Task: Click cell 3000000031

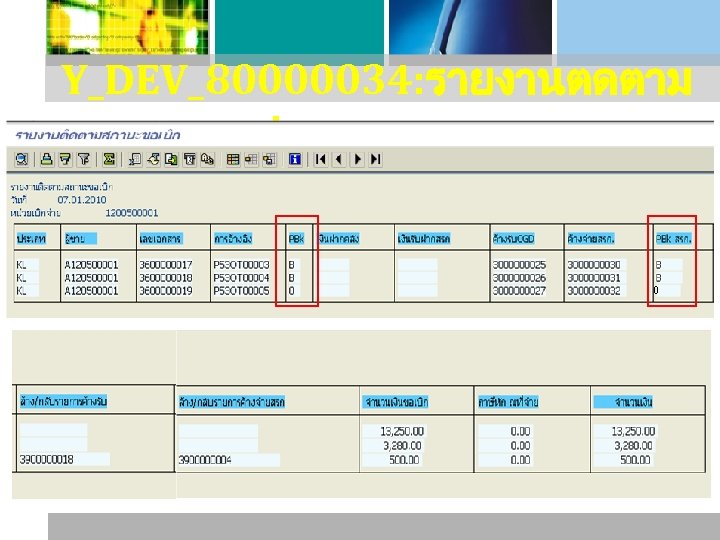Action: (x=594, y=278)
